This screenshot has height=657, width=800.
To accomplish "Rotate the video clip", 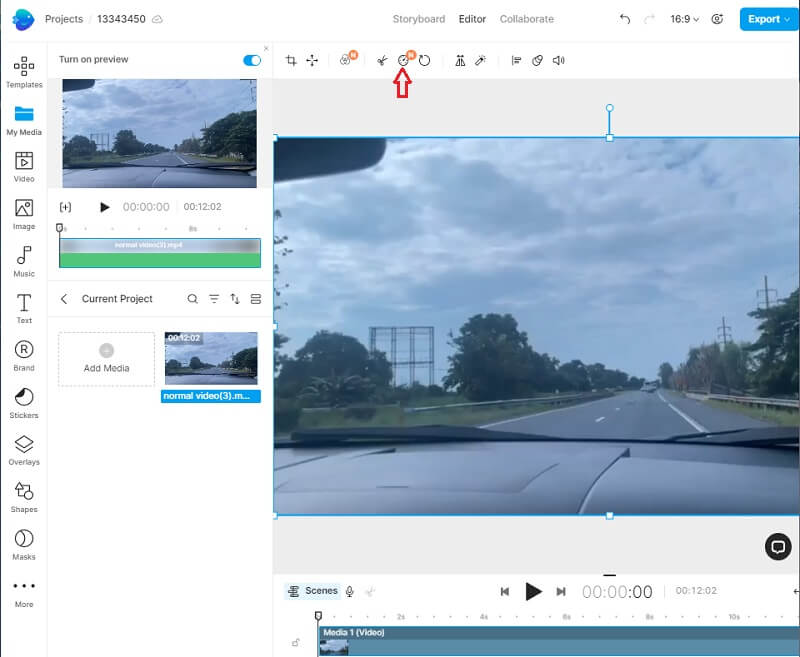I will tap(424, 60).
